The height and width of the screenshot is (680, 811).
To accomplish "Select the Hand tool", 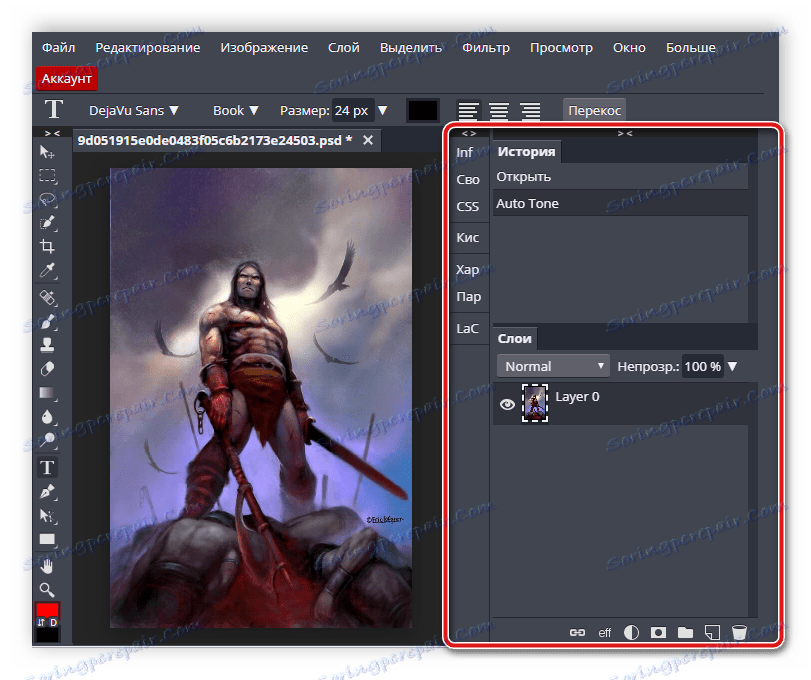I will tap(47, 566).
